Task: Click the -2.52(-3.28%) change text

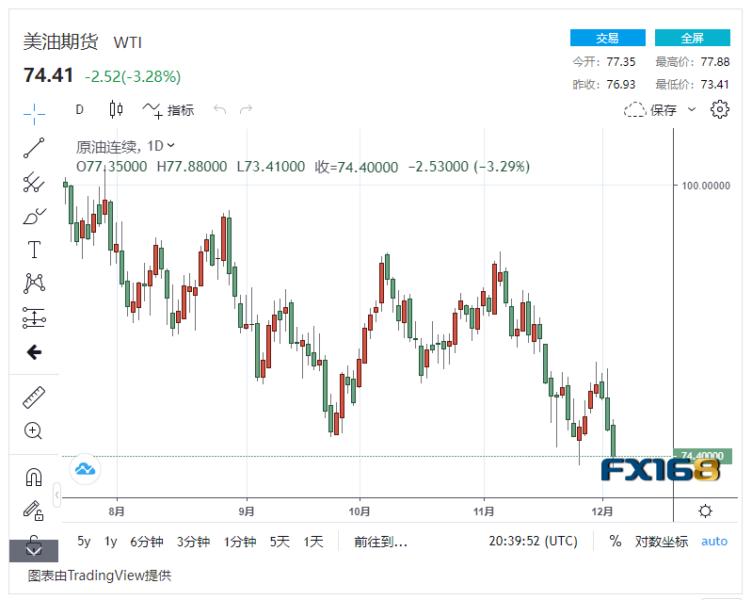Action: (133, 76)
